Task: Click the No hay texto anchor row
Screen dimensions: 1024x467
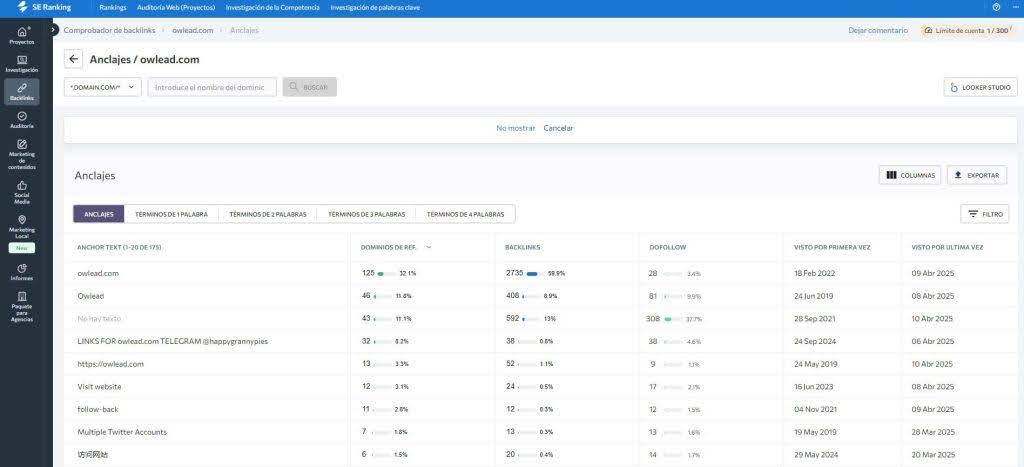Action: point(99,319)
